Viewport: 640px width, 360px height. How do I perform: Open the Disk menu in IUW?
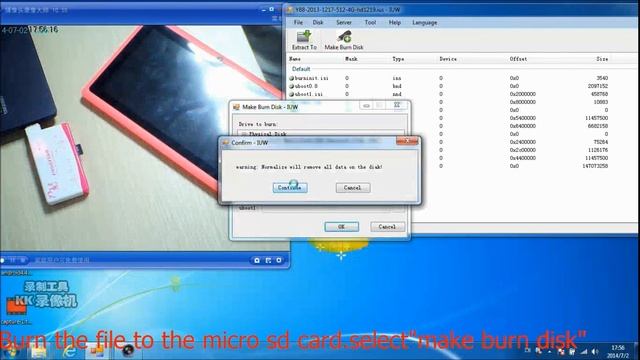318,22
